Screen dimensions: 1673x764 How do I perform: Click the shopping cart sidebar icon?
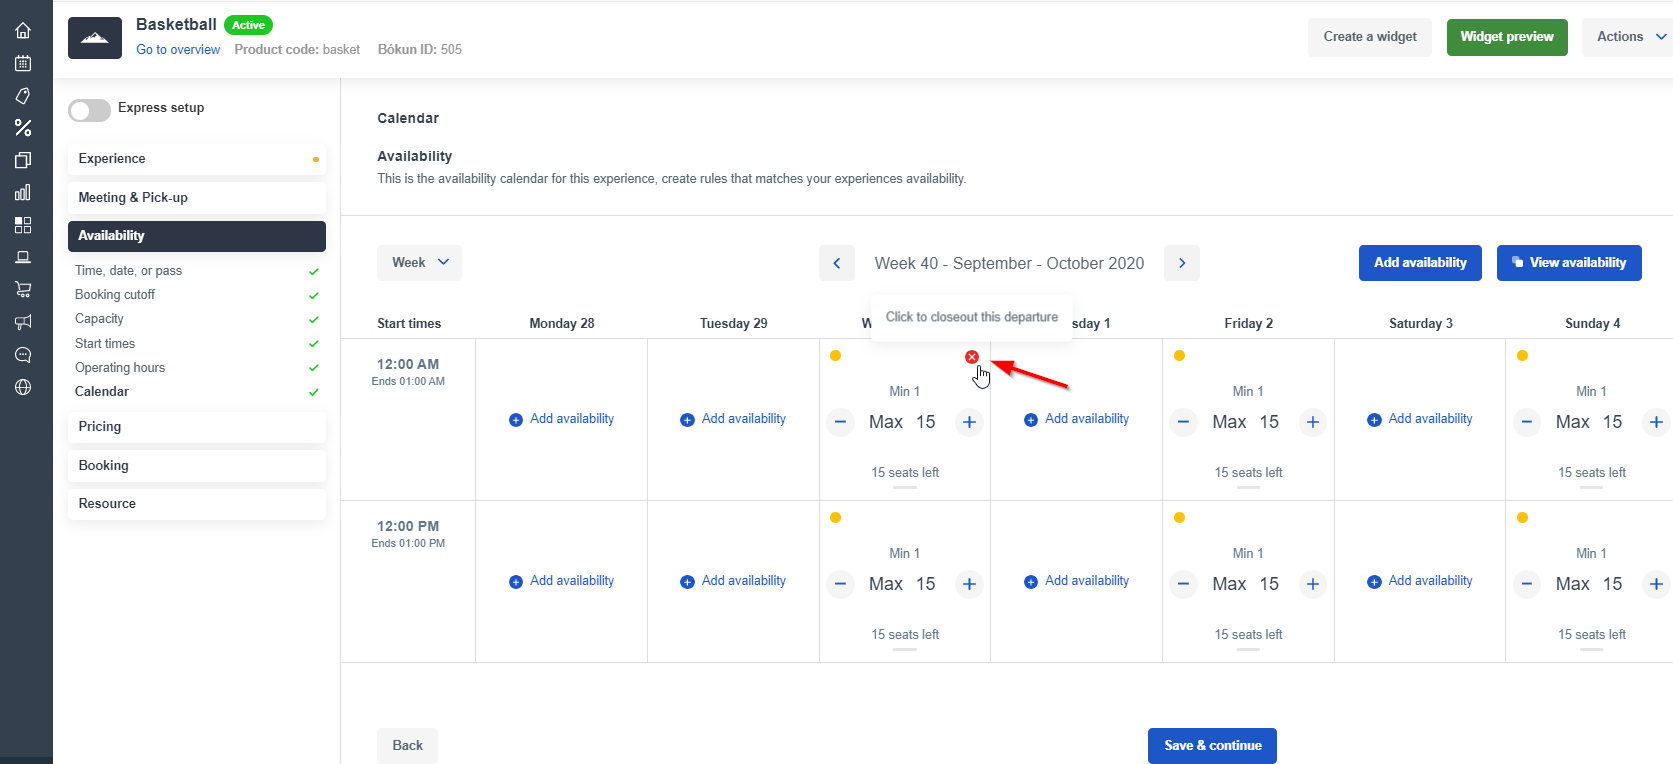(23, 290)
